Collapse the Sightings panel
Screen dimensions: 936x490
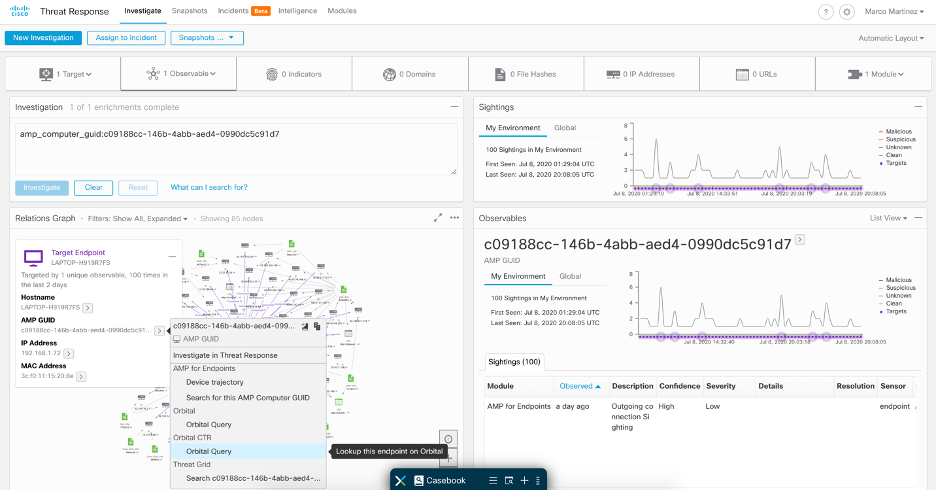point(919,105)
